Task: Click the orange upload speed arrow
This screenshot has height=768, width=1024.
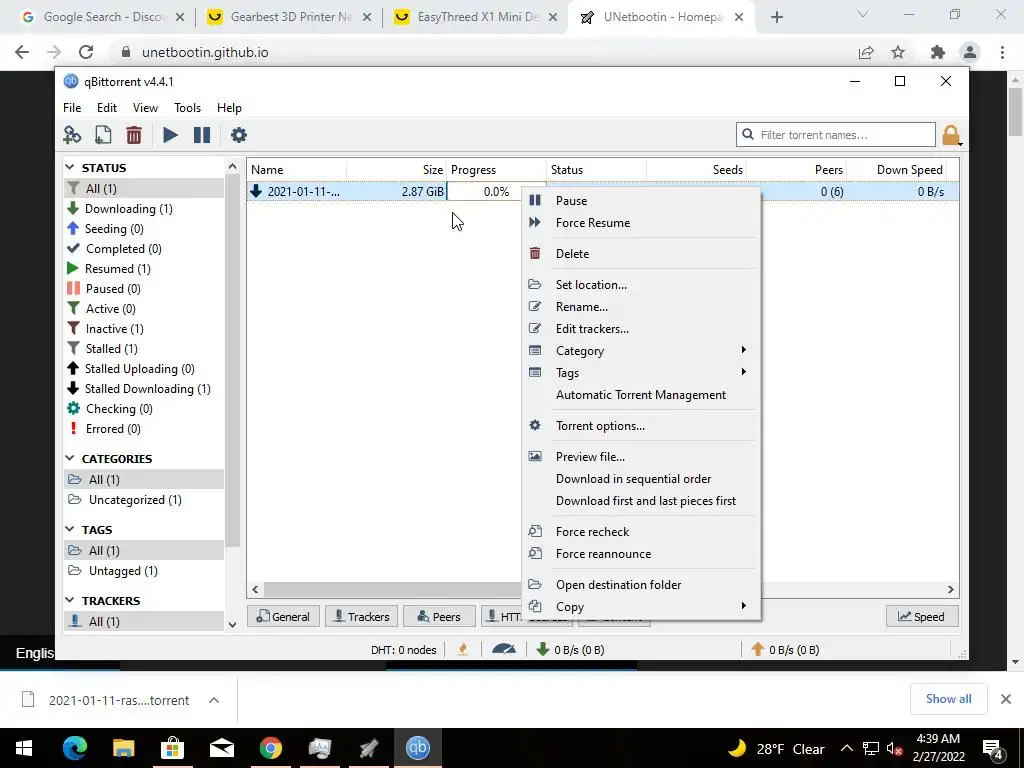Action: tap(758, 649)
